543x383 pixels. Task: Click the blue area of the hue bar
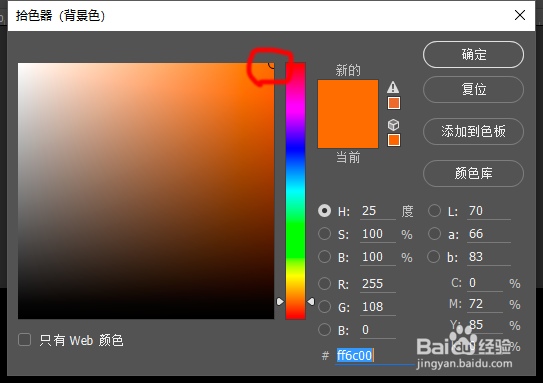point(295,149)
